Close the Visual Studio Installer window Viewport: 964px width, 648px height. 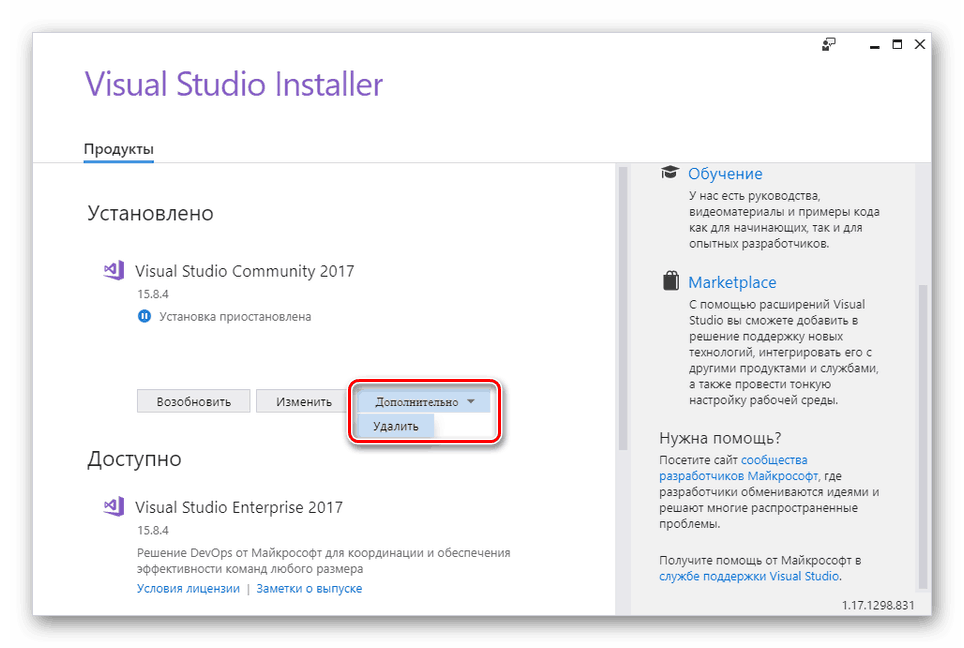tap(920, 44)
